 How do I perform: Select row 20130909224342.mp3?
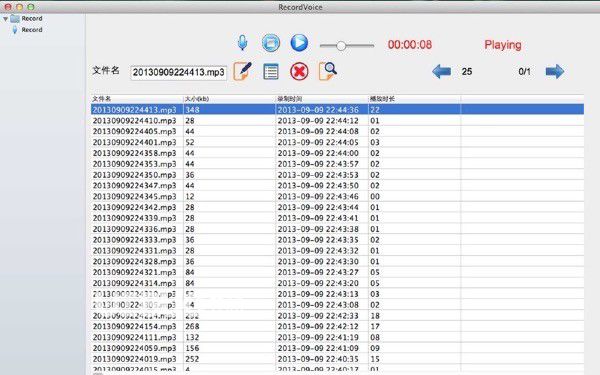click(337, 207)
